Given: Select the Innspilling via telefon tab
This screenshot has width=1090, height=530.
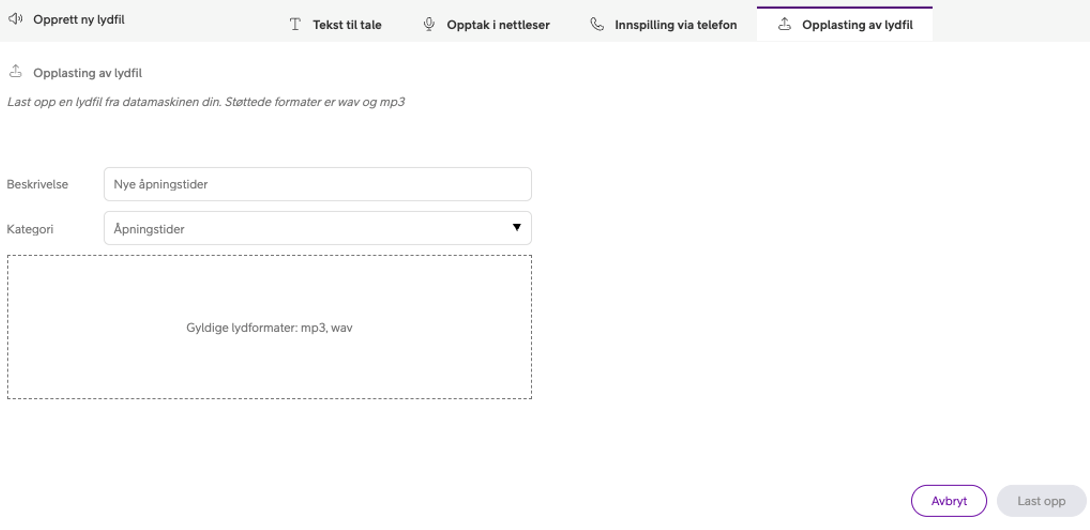Looking at the screenshot, I should pos(676,25).
